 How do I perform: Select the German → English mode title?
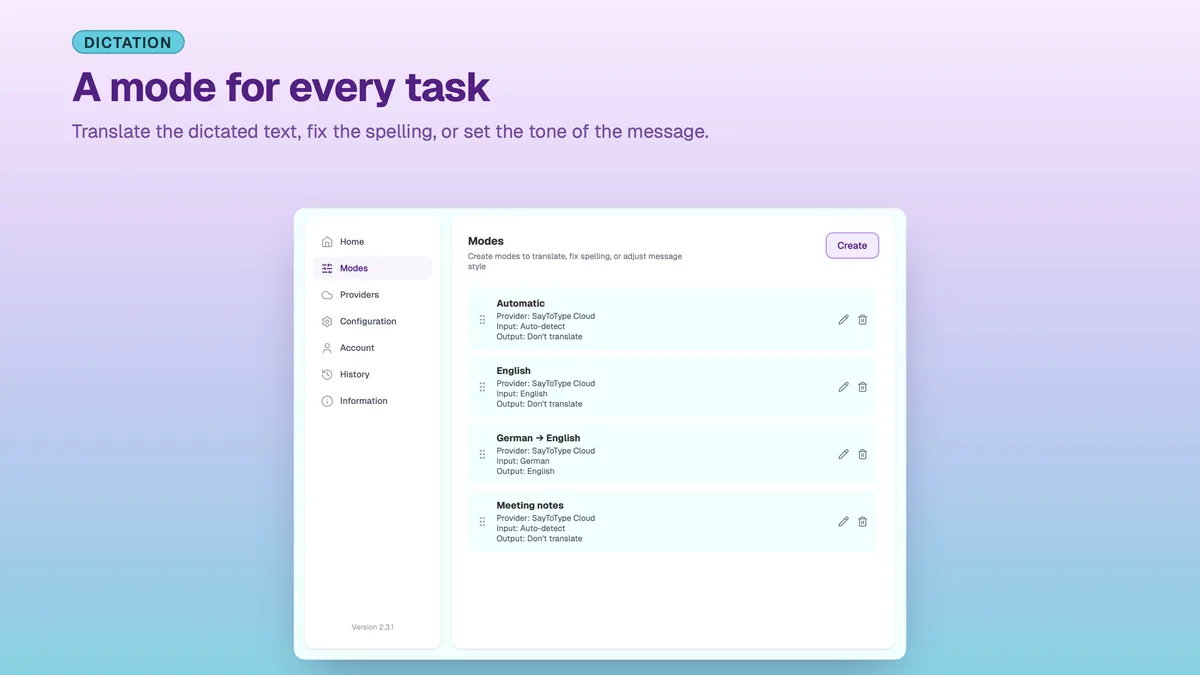[x=538, y=438]
